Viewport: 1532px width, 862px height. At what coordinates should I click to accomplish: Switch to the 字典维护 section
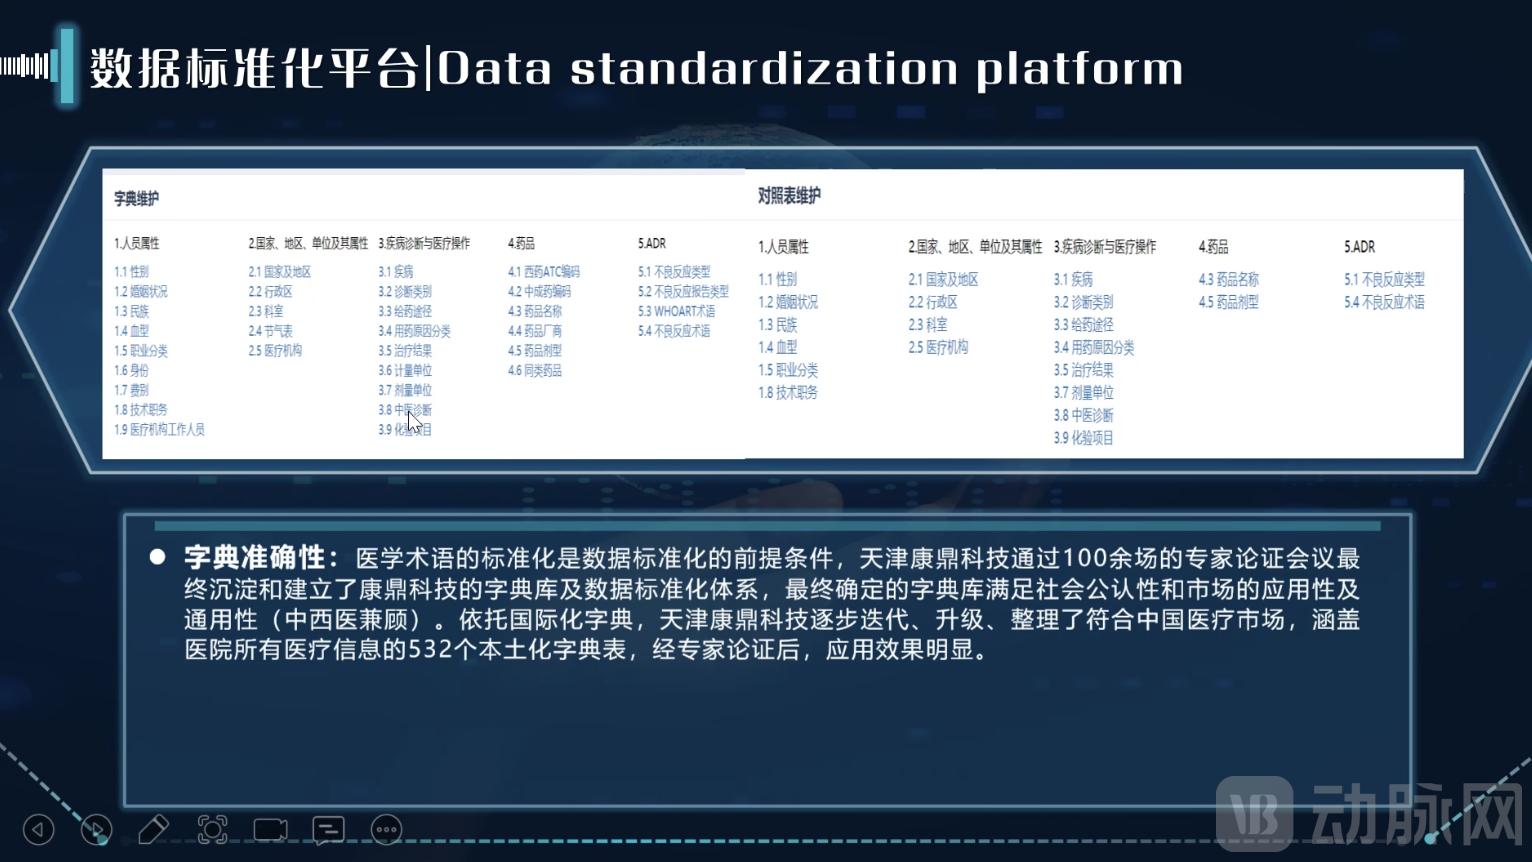[137, 198]
